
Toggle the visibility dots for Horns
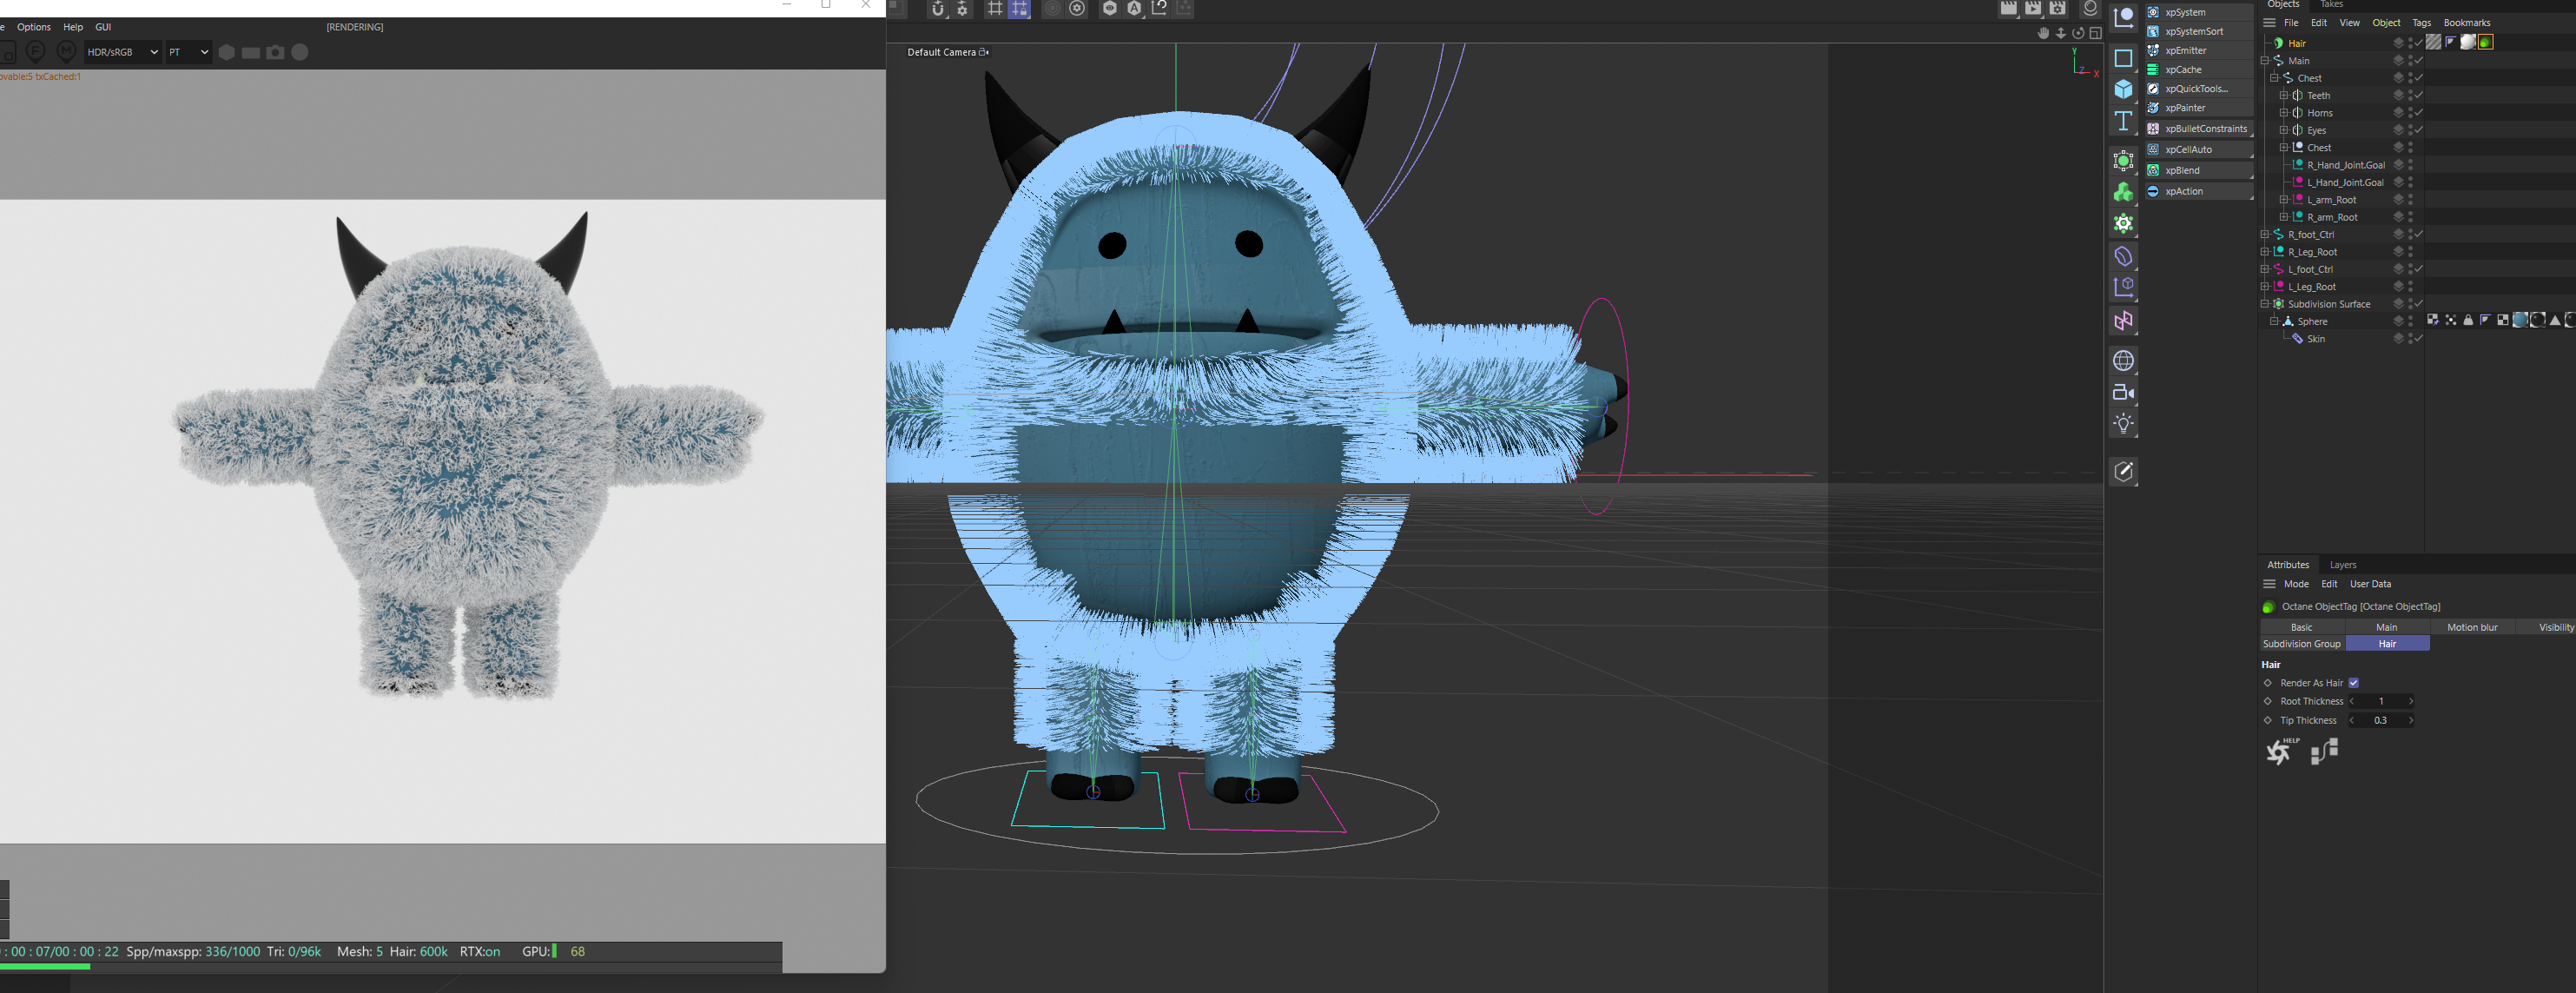pyautogui.click(x=2410, y=113)
